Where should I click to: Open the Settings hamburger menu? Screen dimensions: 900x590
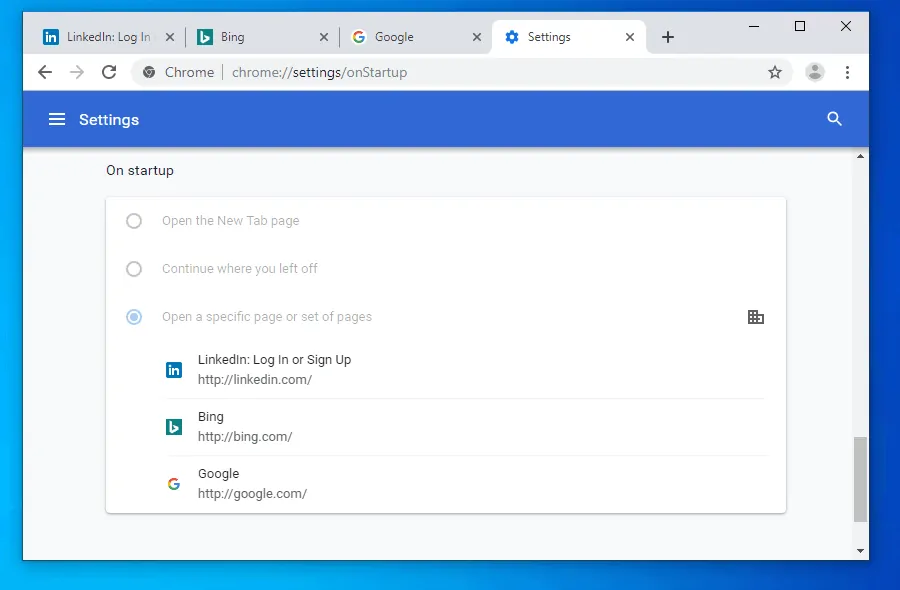pyautogui.click(x=57, y=119)
